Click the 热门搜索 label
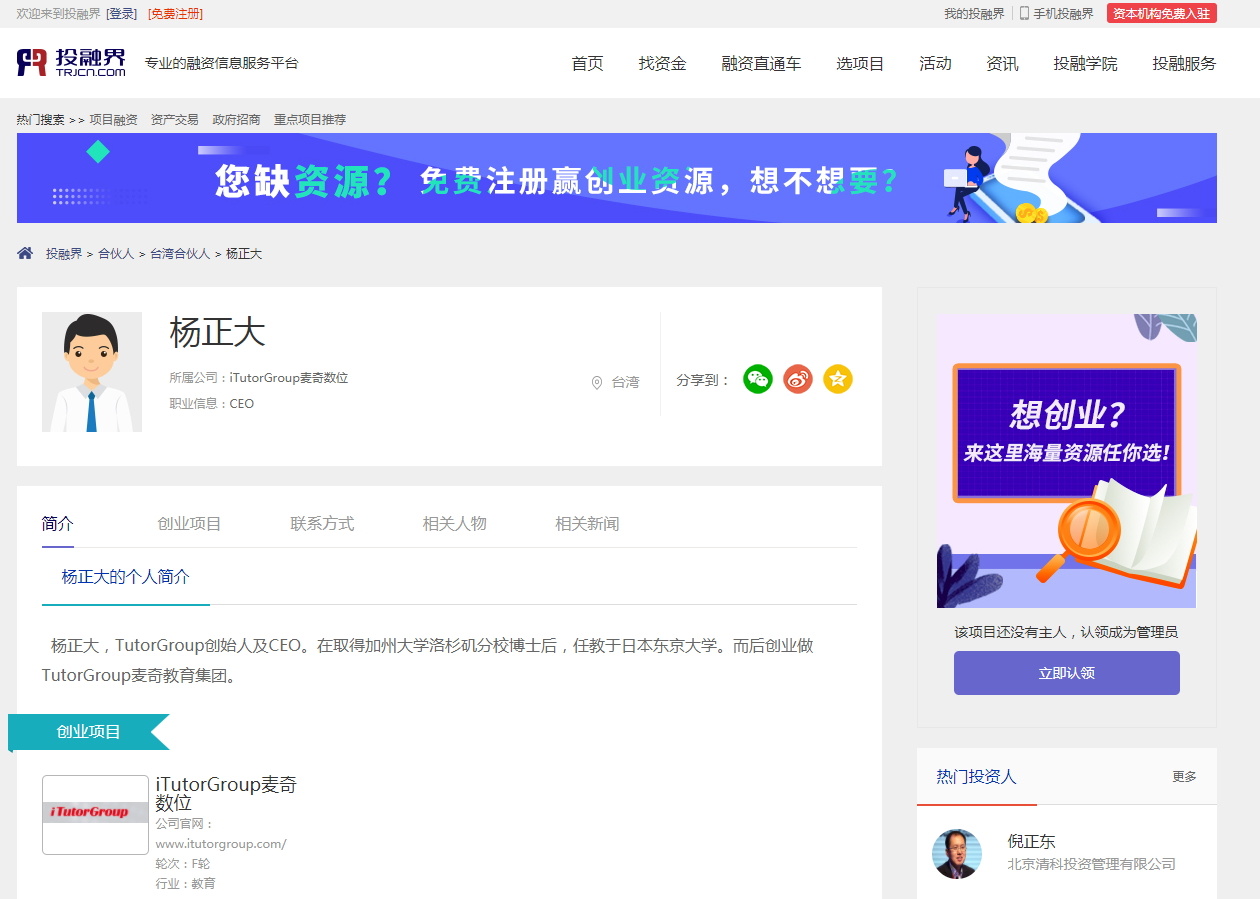 coord(41,119)
